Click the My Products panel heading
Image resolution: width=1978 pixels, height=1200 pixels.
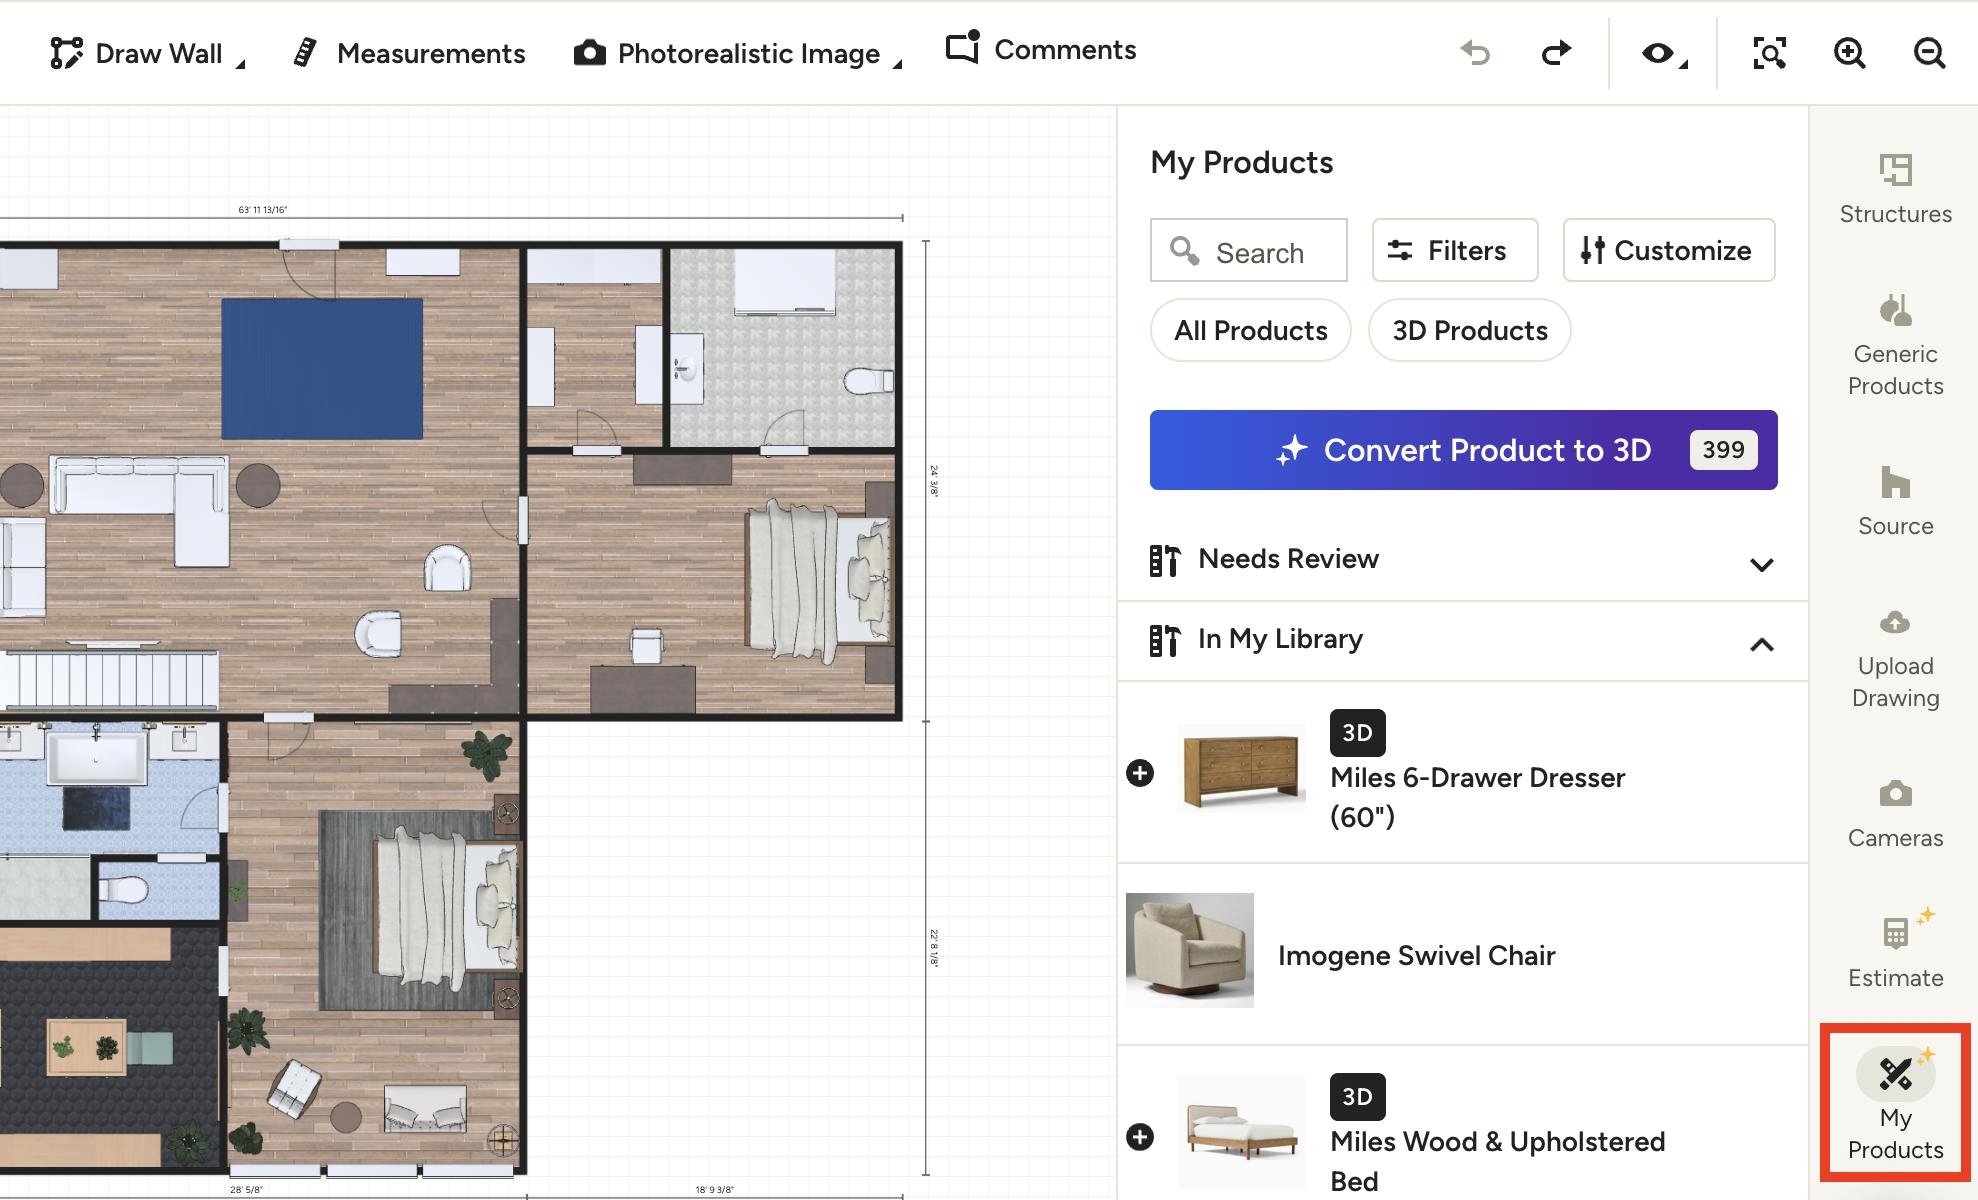coord(1241,162)
